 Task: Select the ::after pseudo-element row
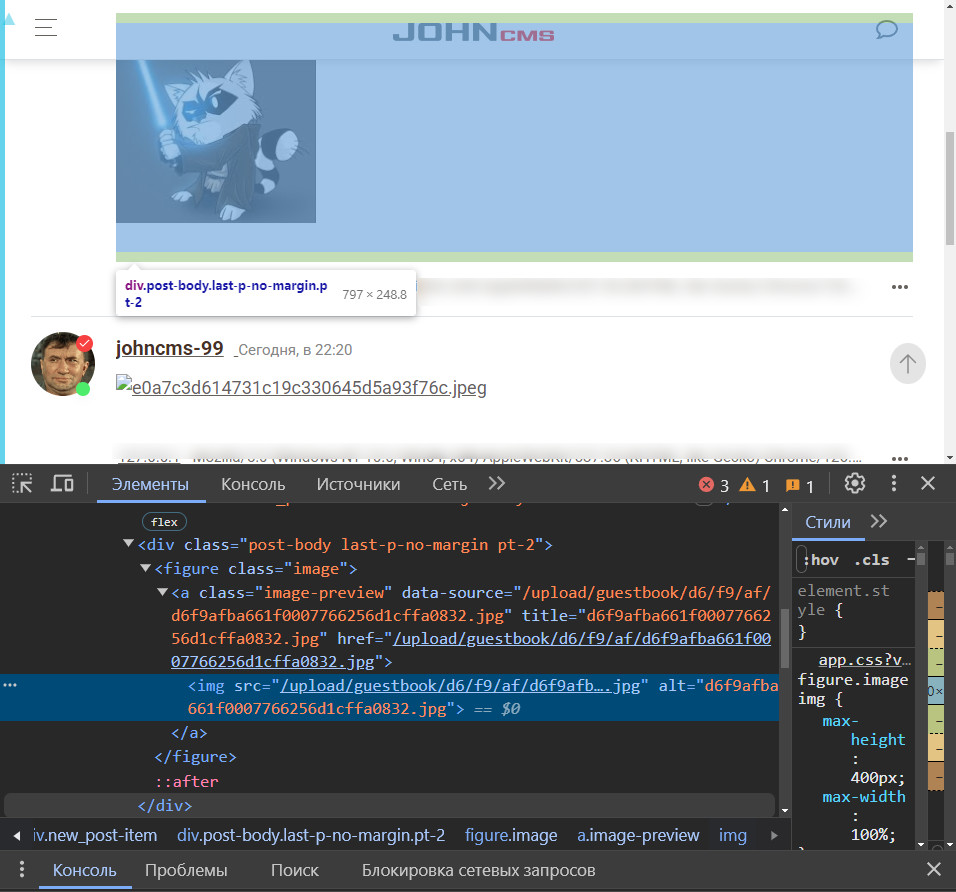(187, 782)
